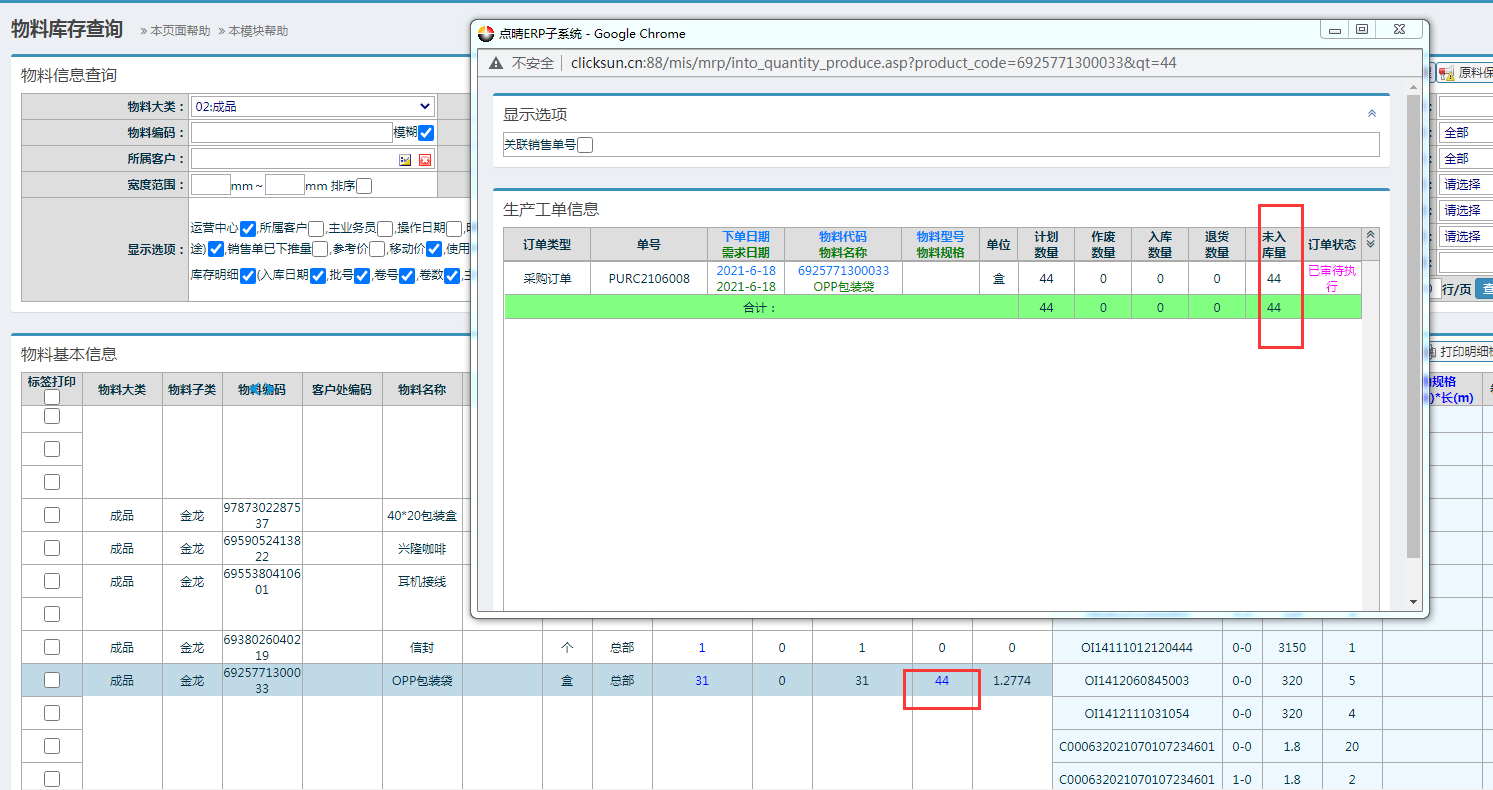The height and width of the screenshot is (790, 1493).
Task: Open the 本页面帮助 link
Action: pos(180,31)
